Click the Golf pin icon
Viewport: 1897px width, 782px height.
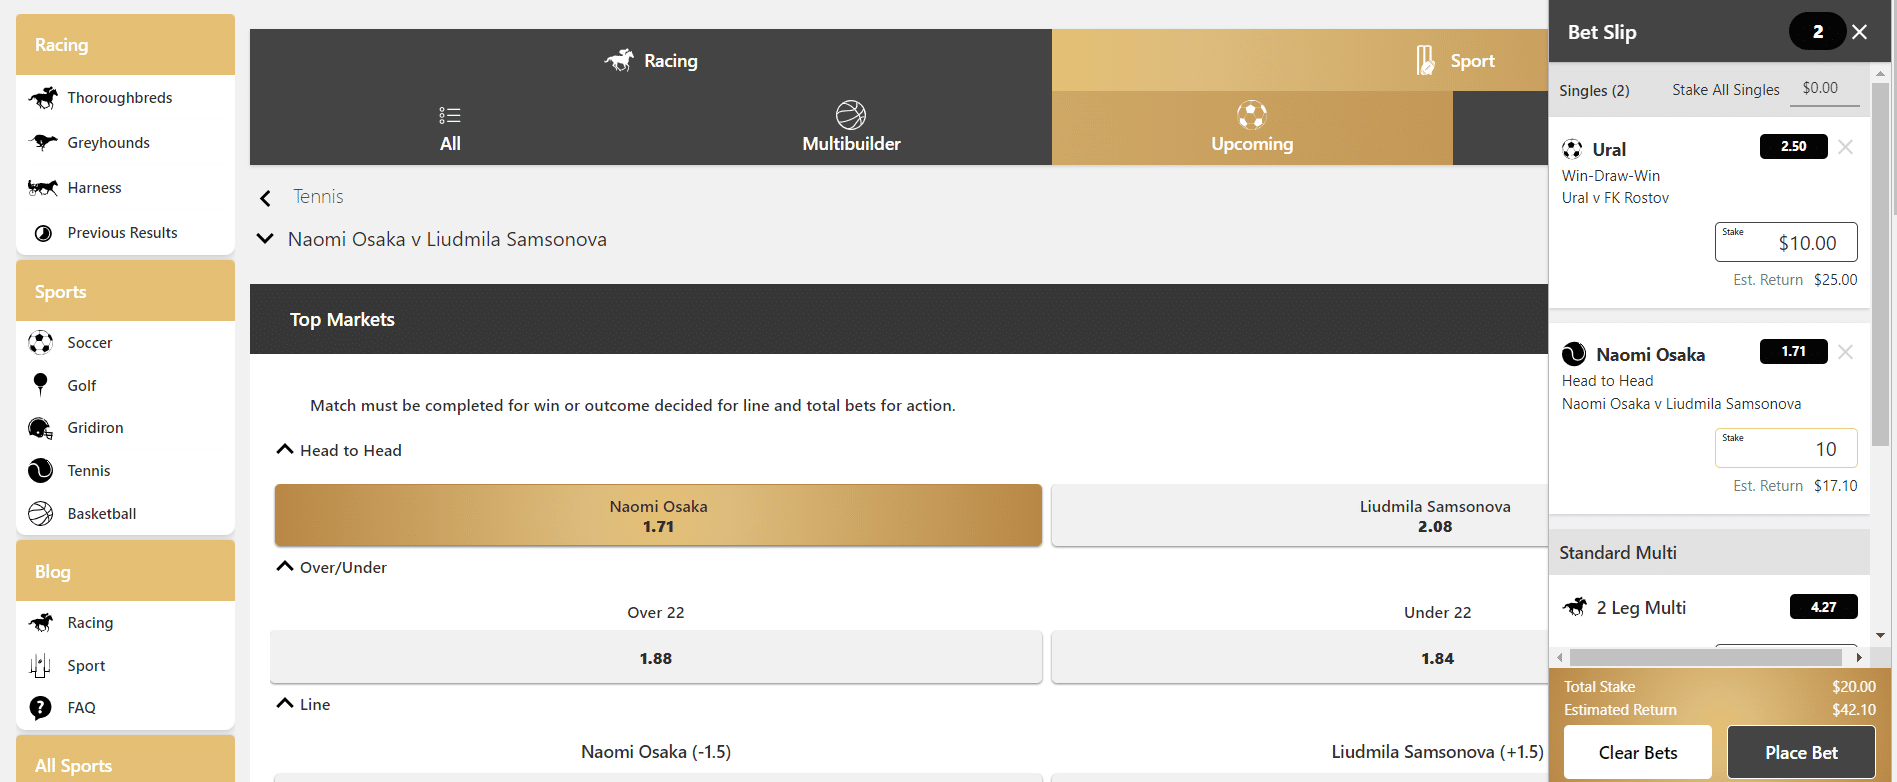(x=41, y=385)
